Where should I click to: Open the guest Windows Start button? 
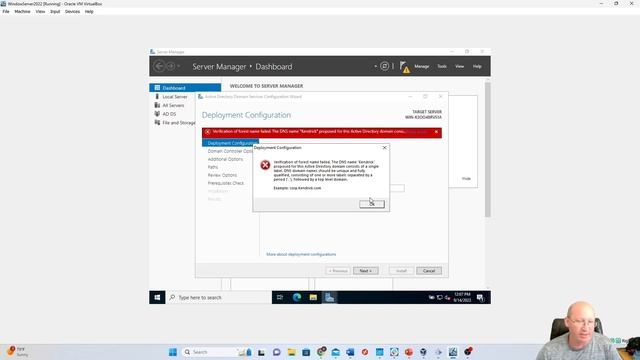point(157,297)
